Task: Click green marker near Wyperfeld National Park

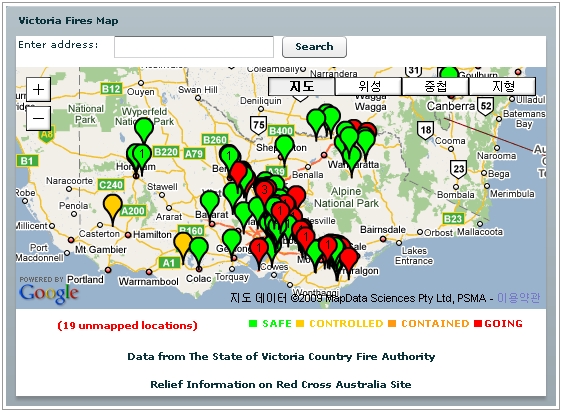Action: [144, 128]
